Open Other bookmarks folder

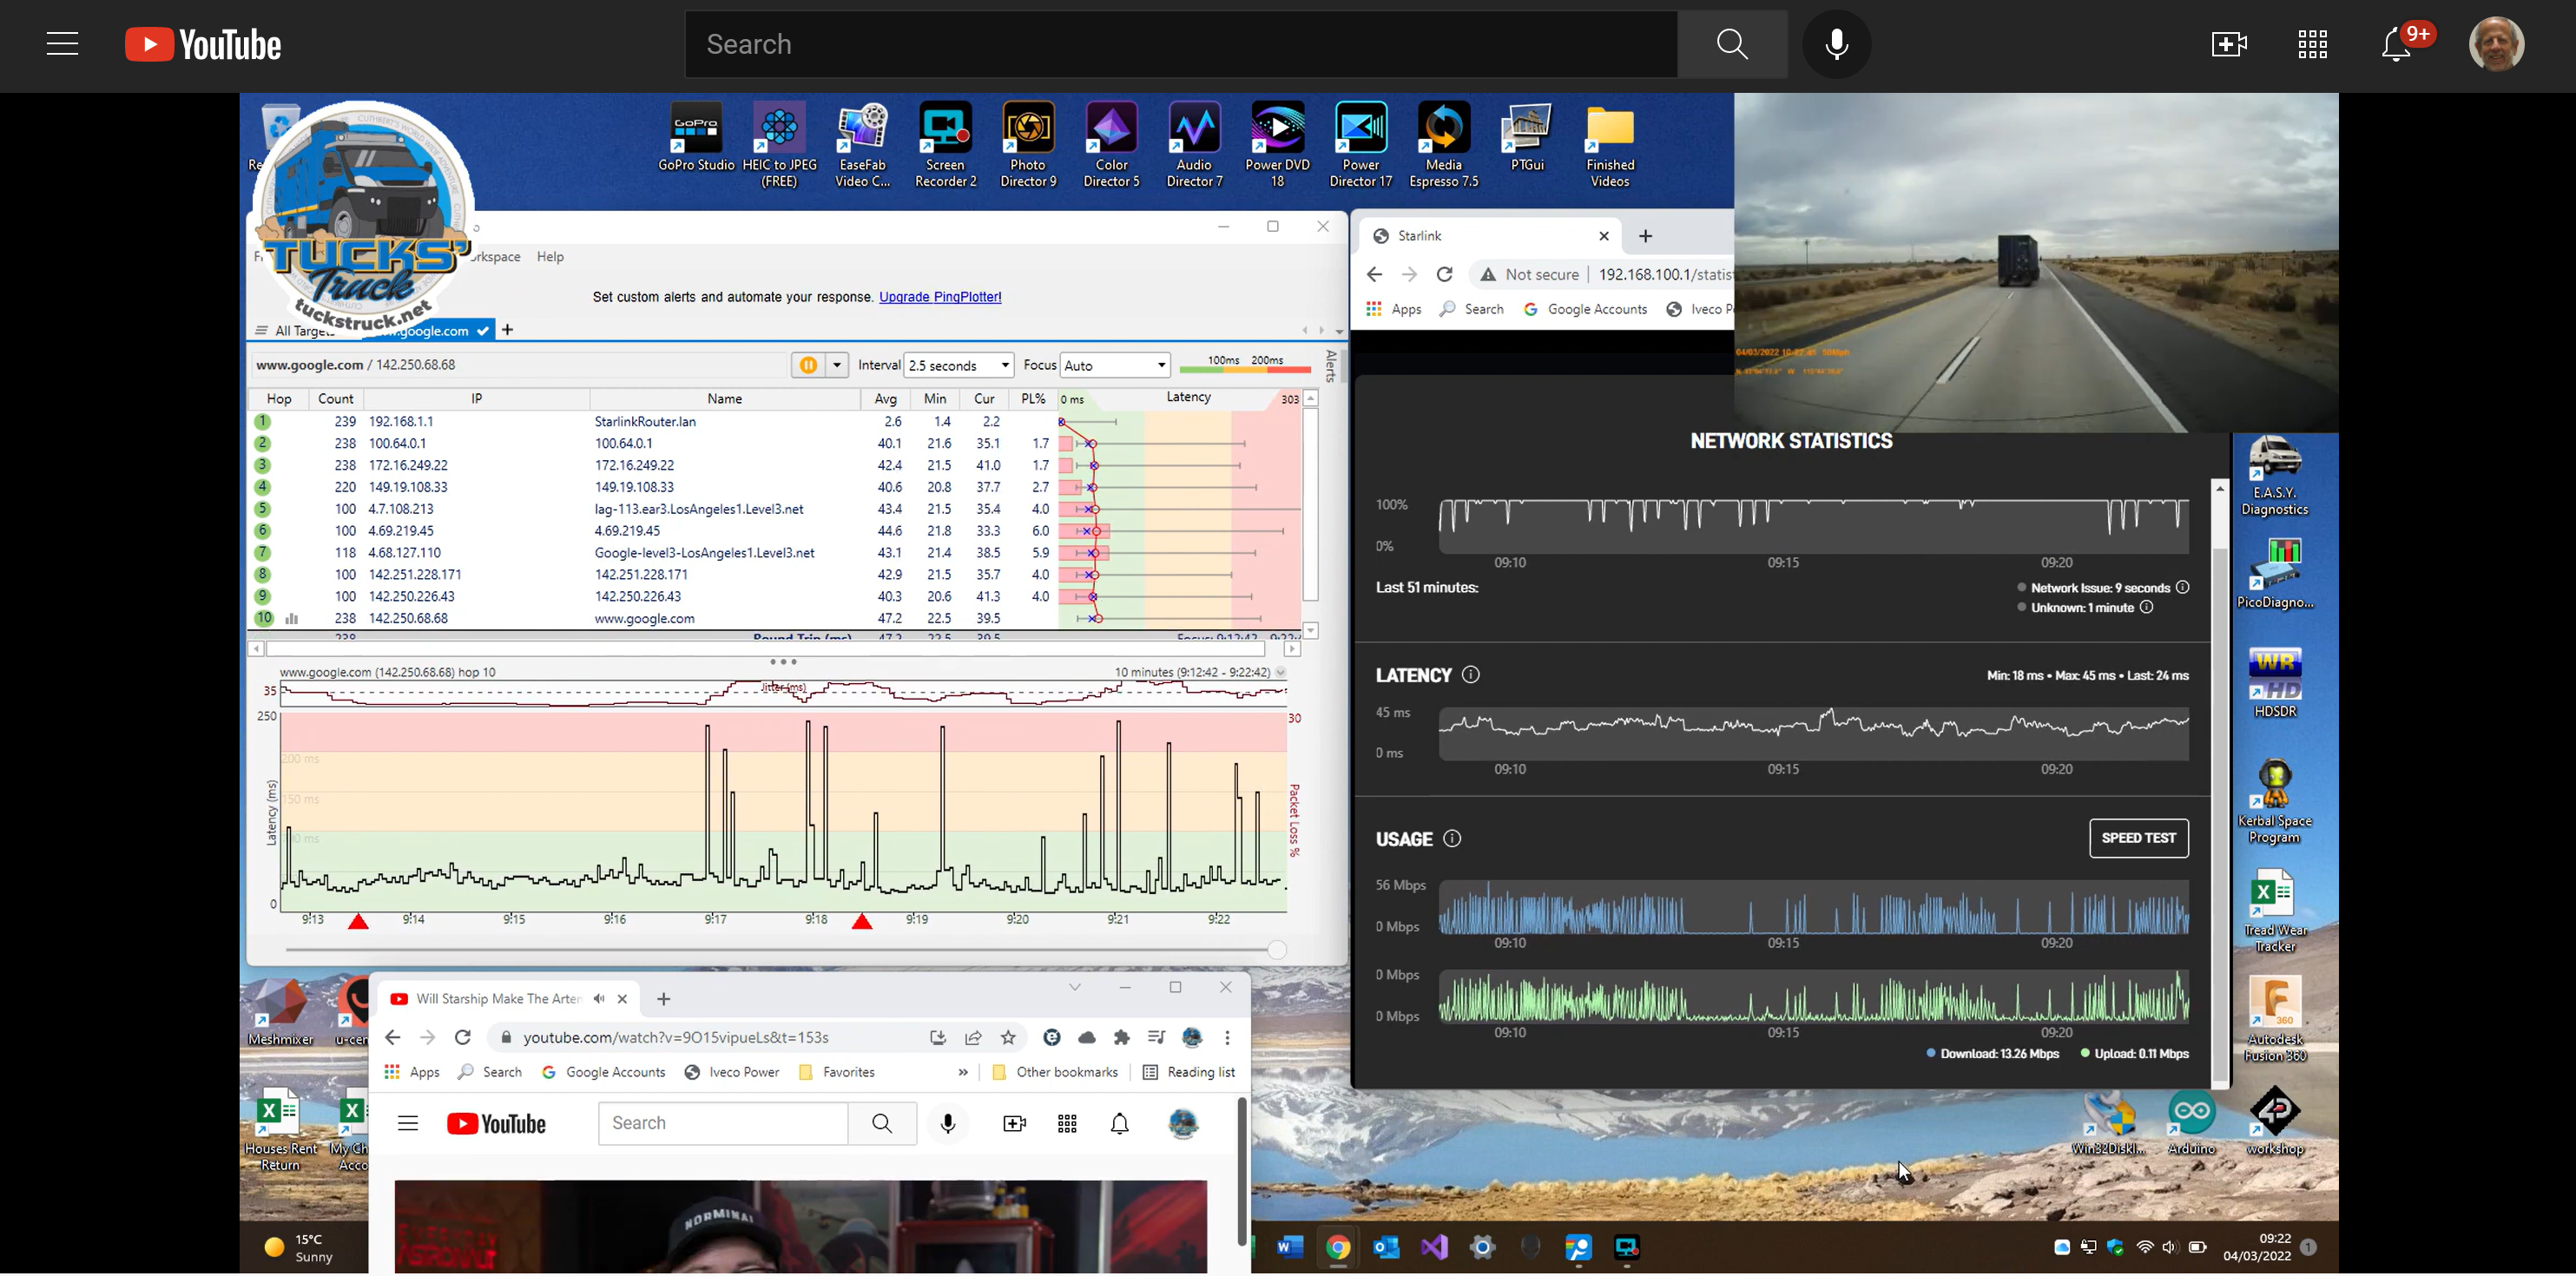click(1054, 1072)
